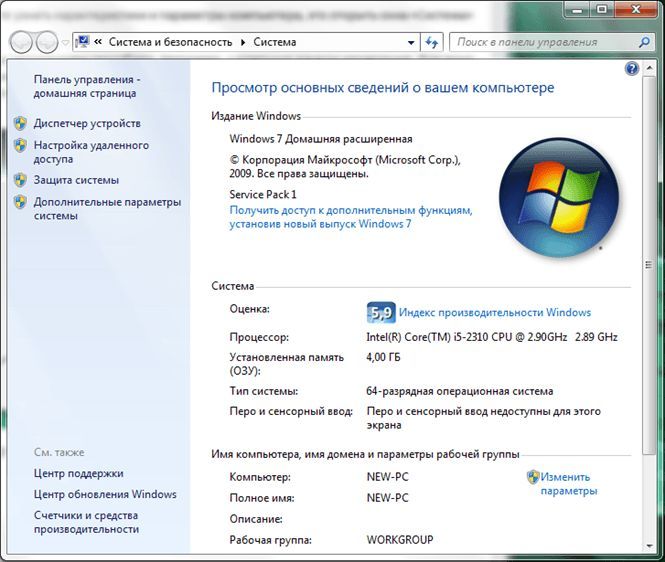Click the shield icon beside Защита системы

[20, 180]
